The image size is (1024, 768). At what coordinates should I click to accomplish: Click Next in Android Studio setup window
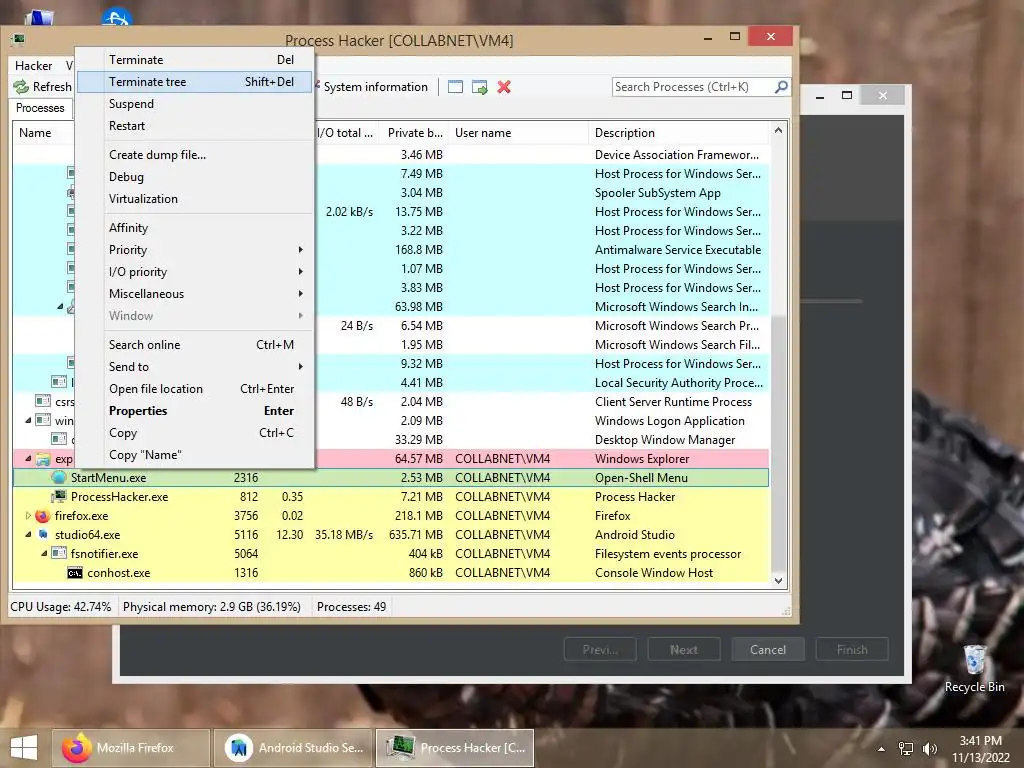[x=683, y=650]
